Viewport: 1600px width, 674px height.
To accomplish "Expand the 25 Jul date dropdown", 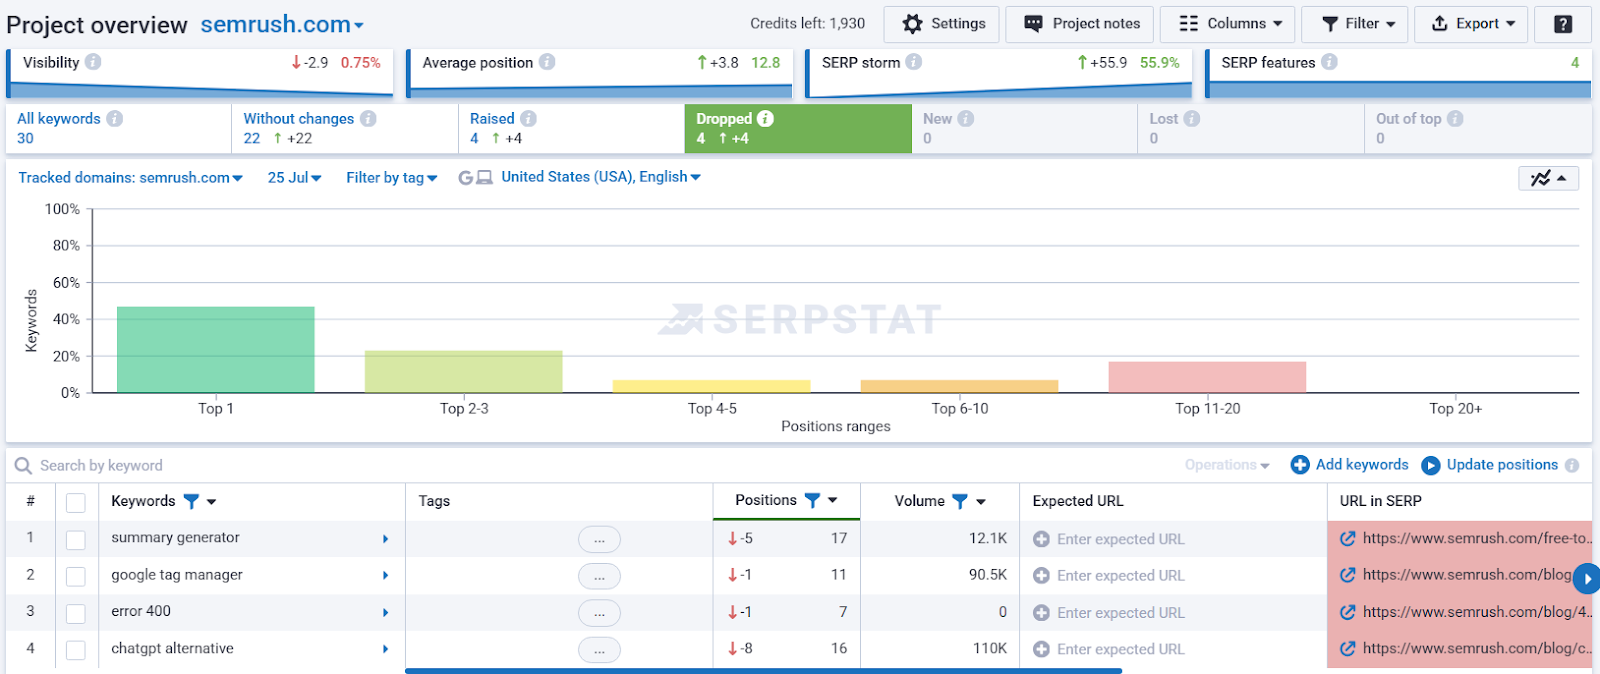I will (x=294, y=178).
